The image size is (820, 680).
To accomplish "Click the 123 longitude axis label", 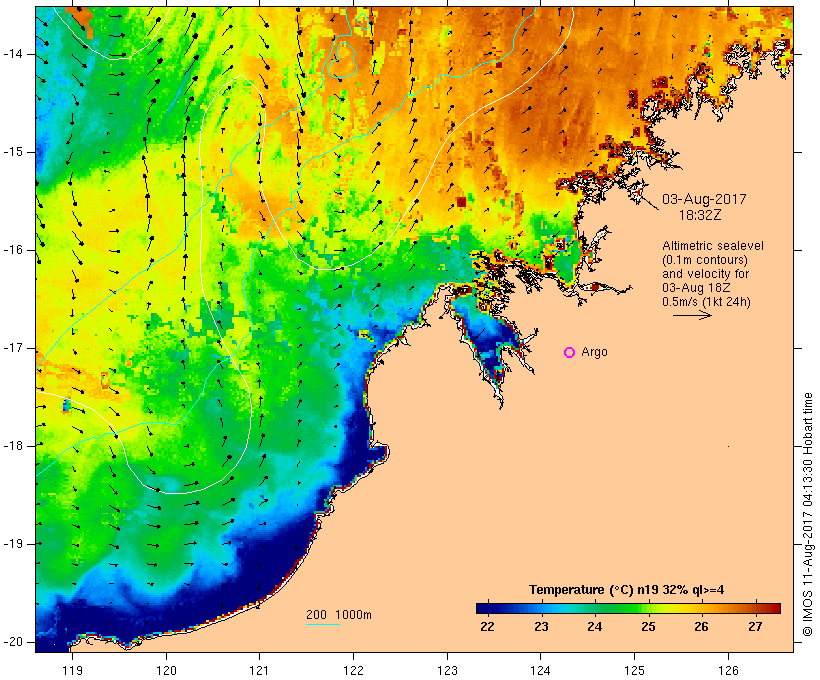I will coord(447,670).
